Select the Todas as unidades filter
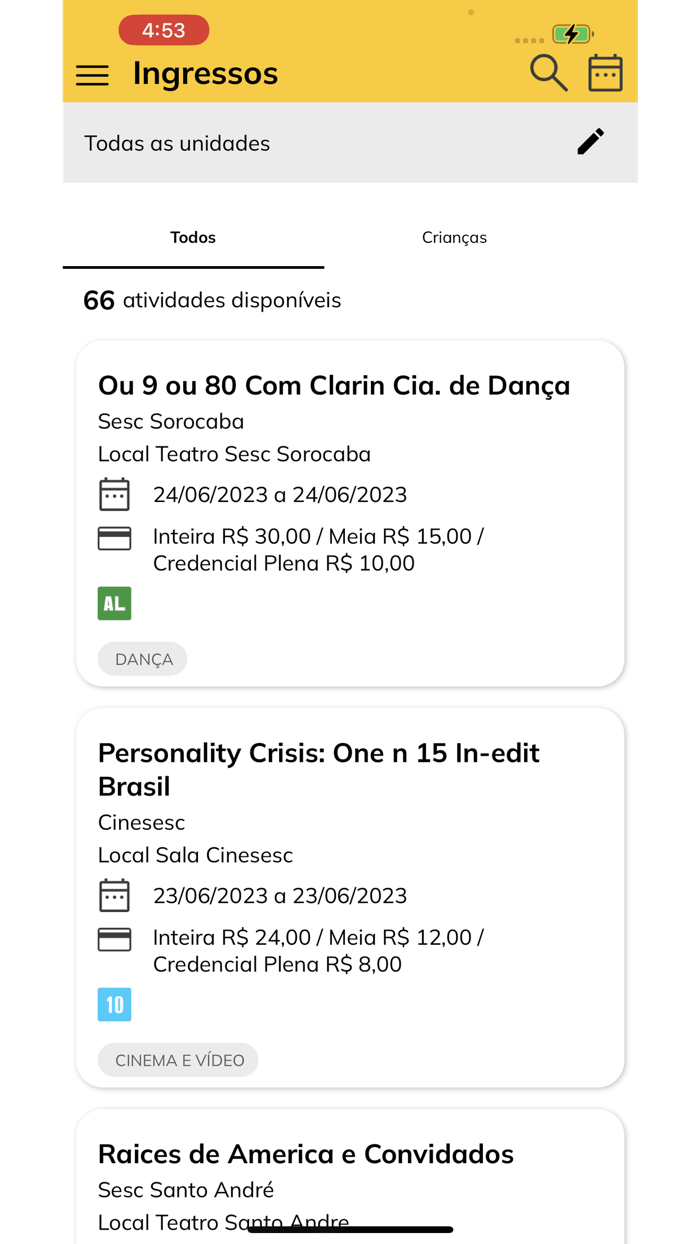Screen dimensions: 700x1244 pyautogui.click(x=177, y=143)
